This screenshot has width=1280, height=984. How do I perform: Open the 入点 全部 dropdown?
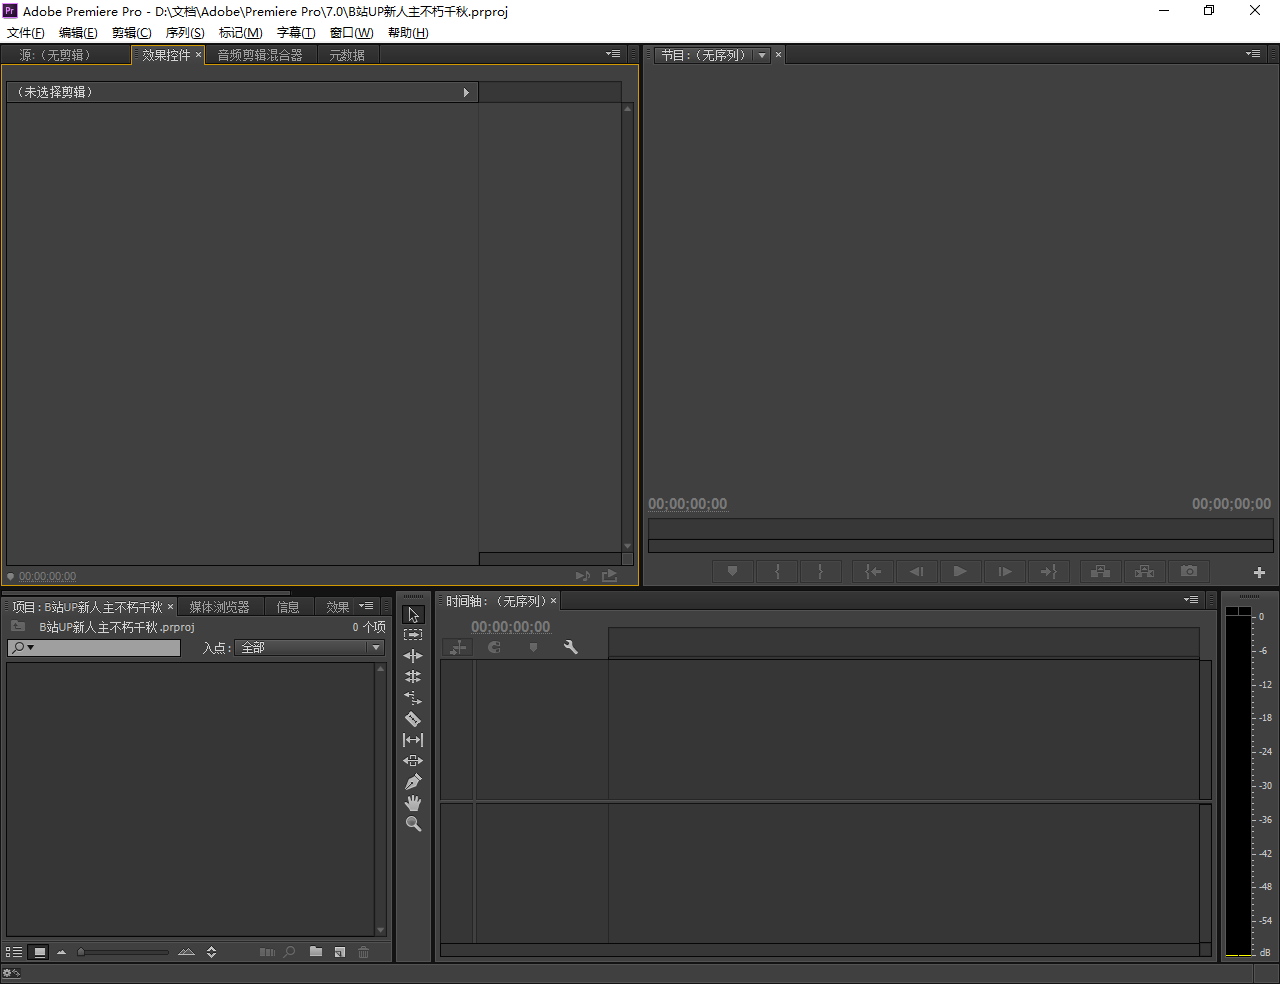(x=309, y=648)
